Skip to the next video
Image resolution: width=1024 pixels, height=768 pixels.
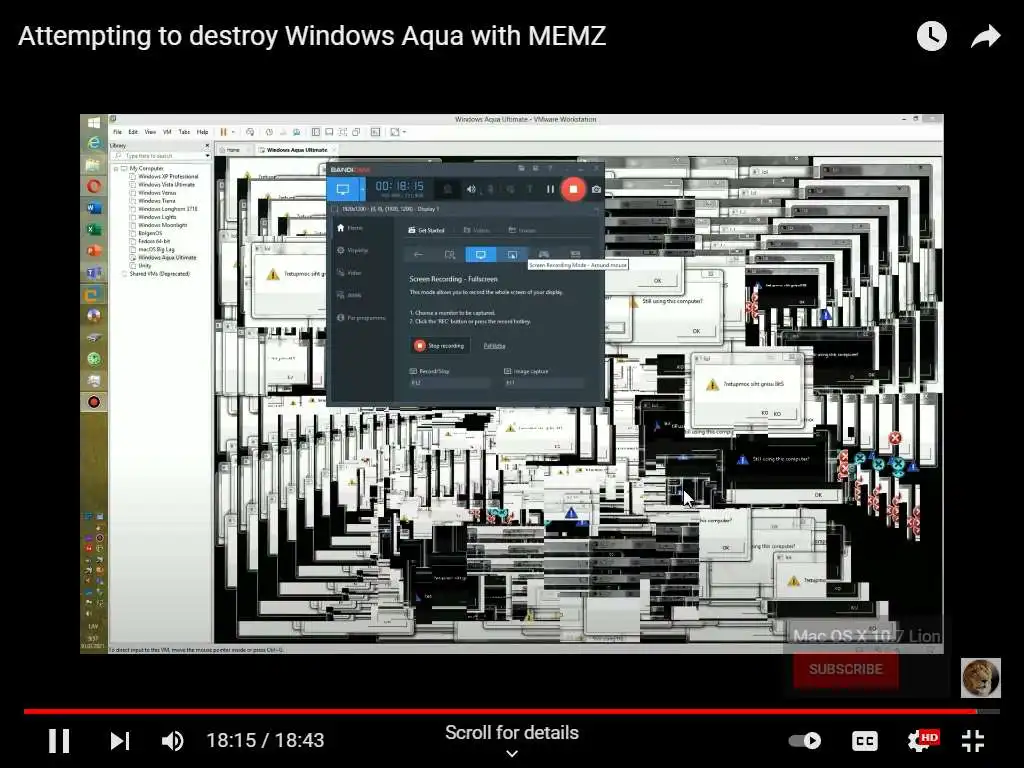[120, 741]
